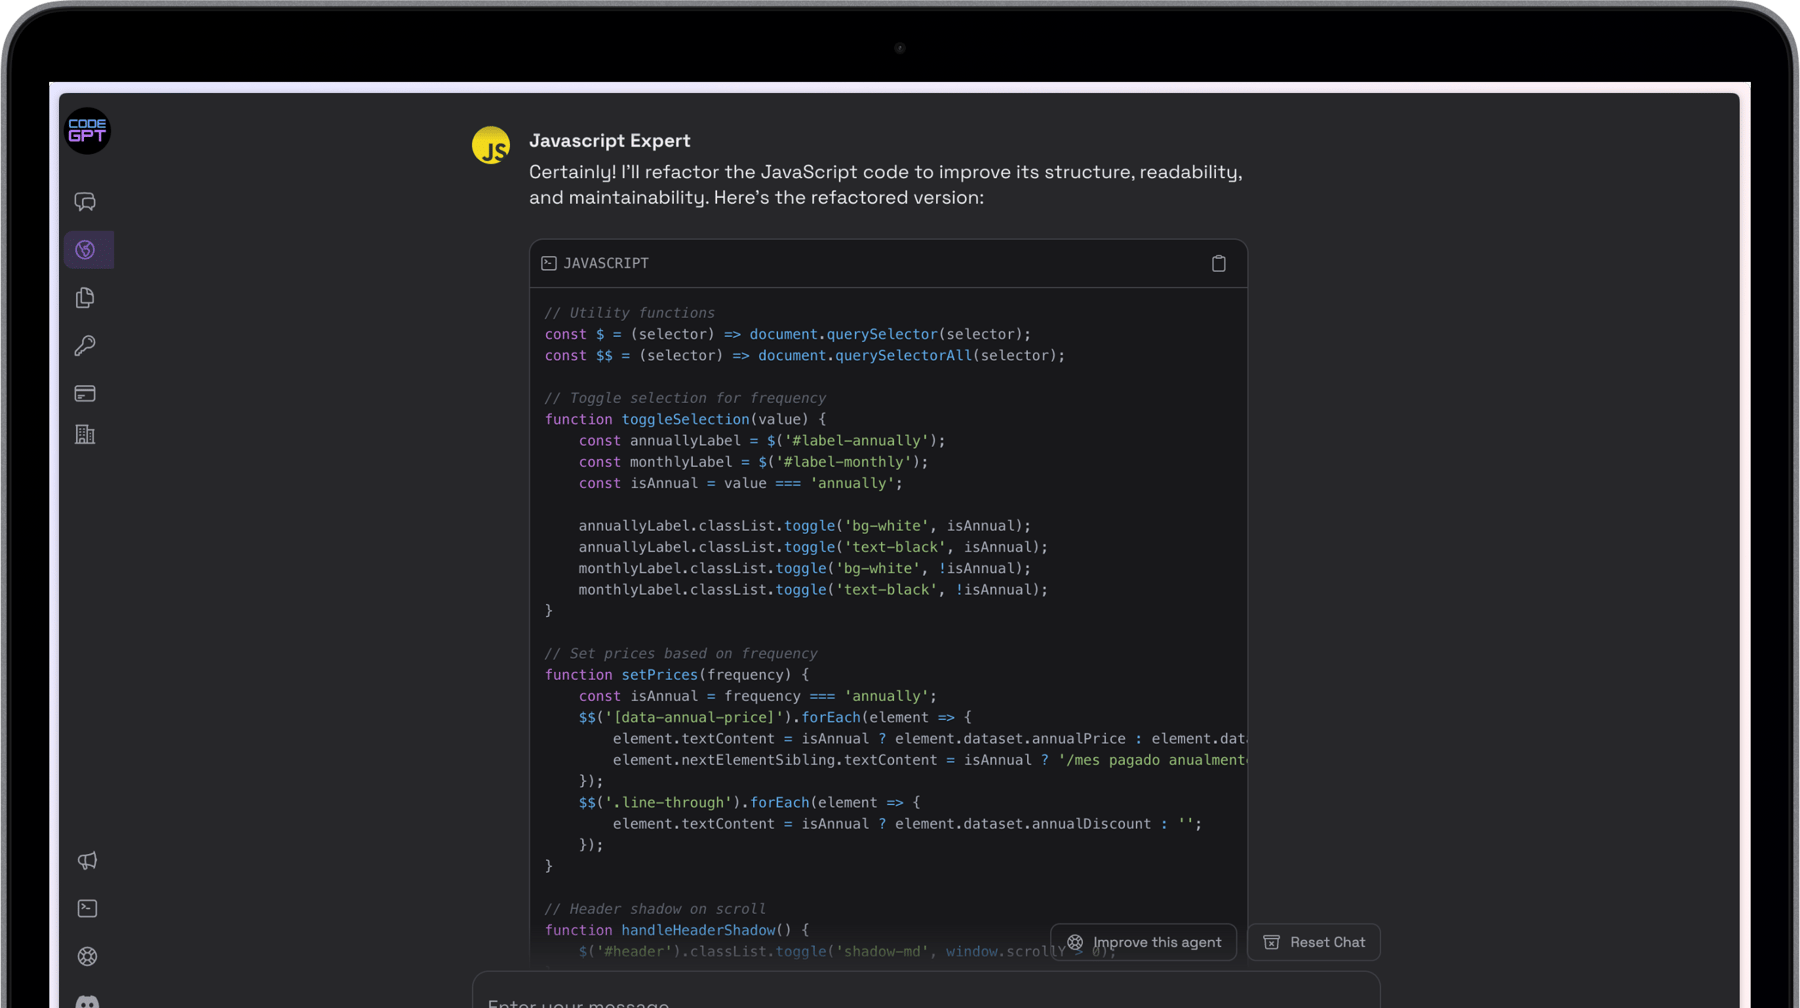Screen dimensions: 1800x1008
Task: Click the terminal icon beside JAVASCRIPT label
Action: tap(549, 263)
